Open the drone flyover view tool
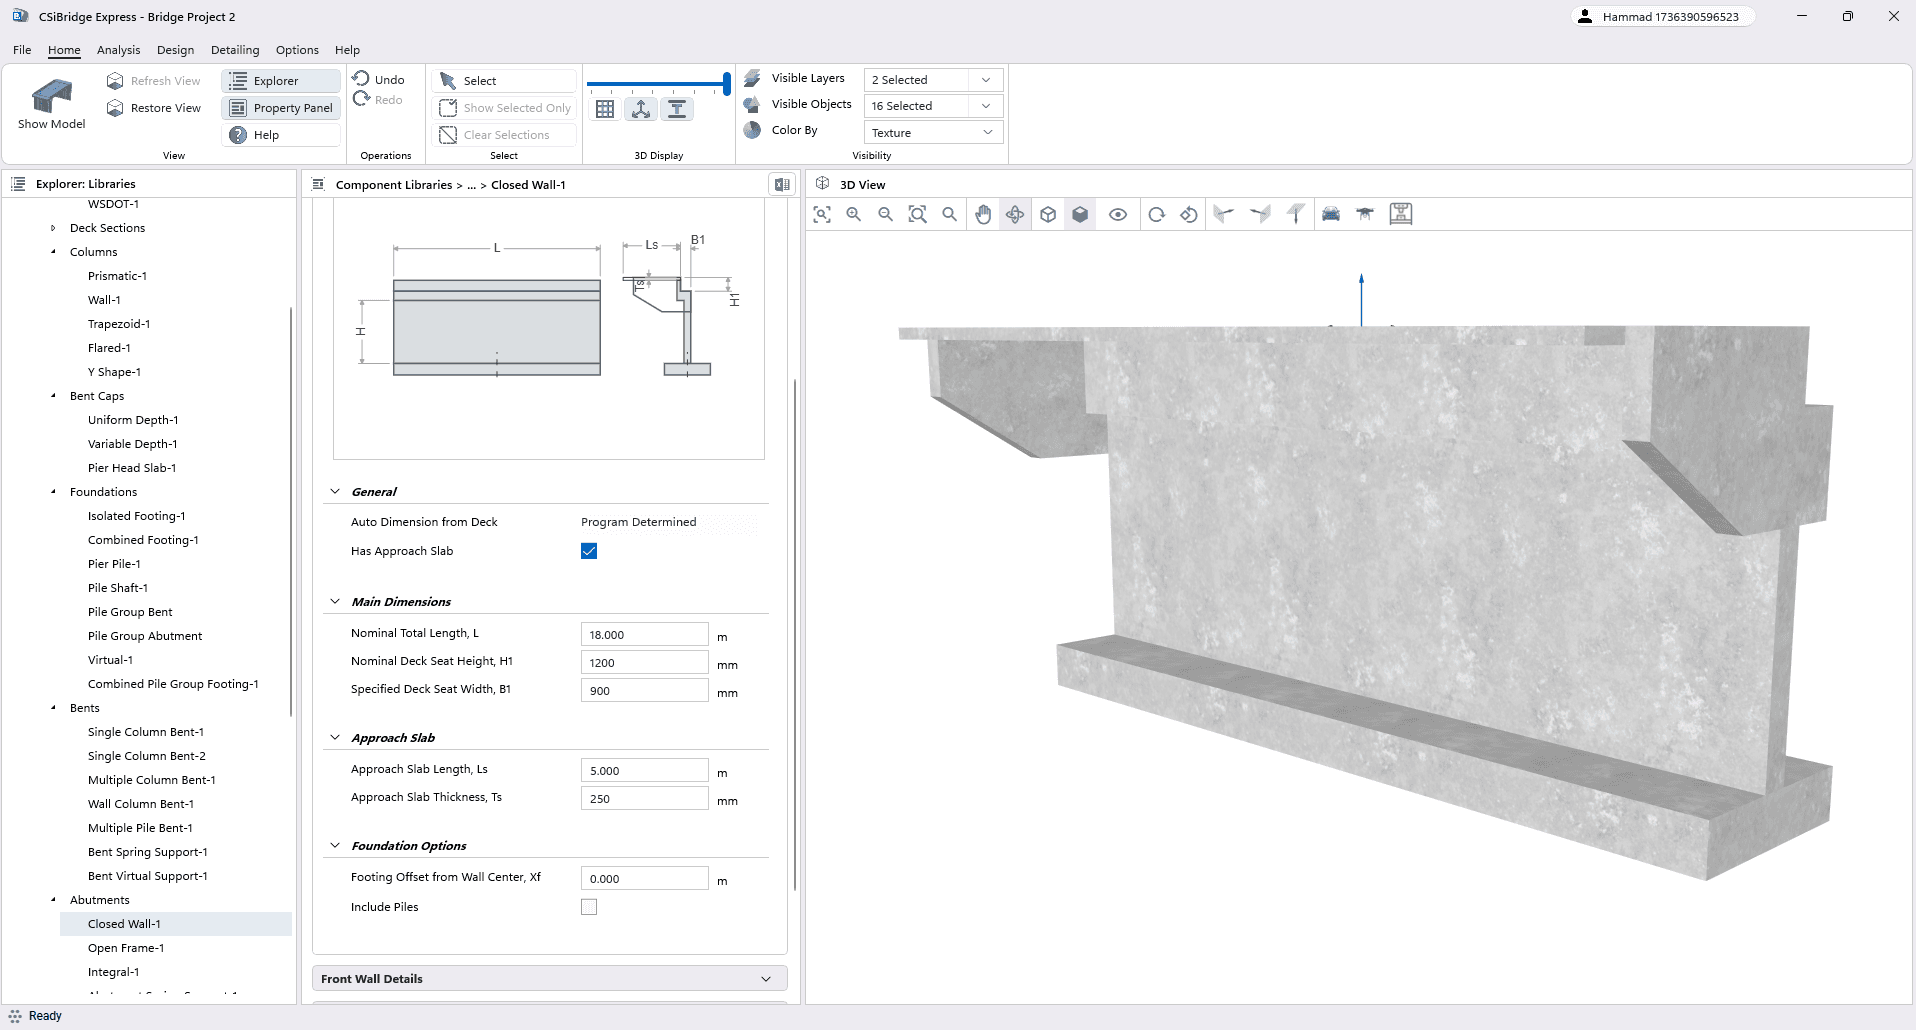Image resolution: width=1916 pixels, height=1030 pixels. coord(1364,213)
